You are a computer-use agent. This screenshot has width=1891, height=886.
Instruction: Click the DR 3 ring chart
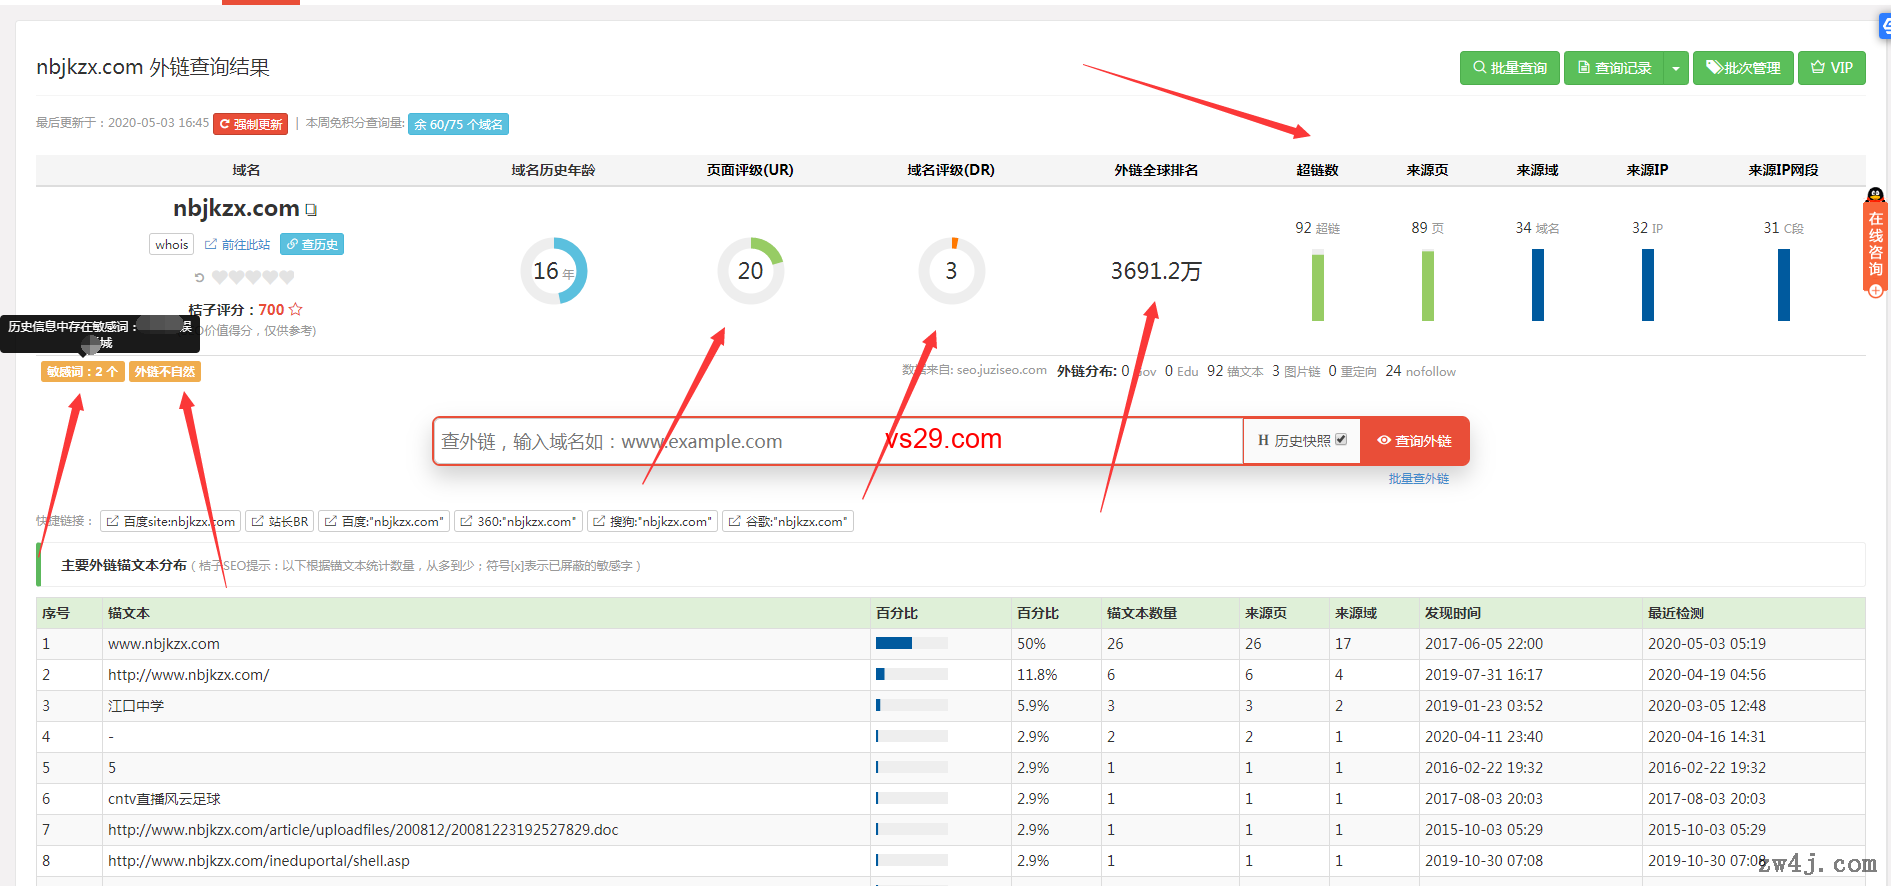point(951,270)
